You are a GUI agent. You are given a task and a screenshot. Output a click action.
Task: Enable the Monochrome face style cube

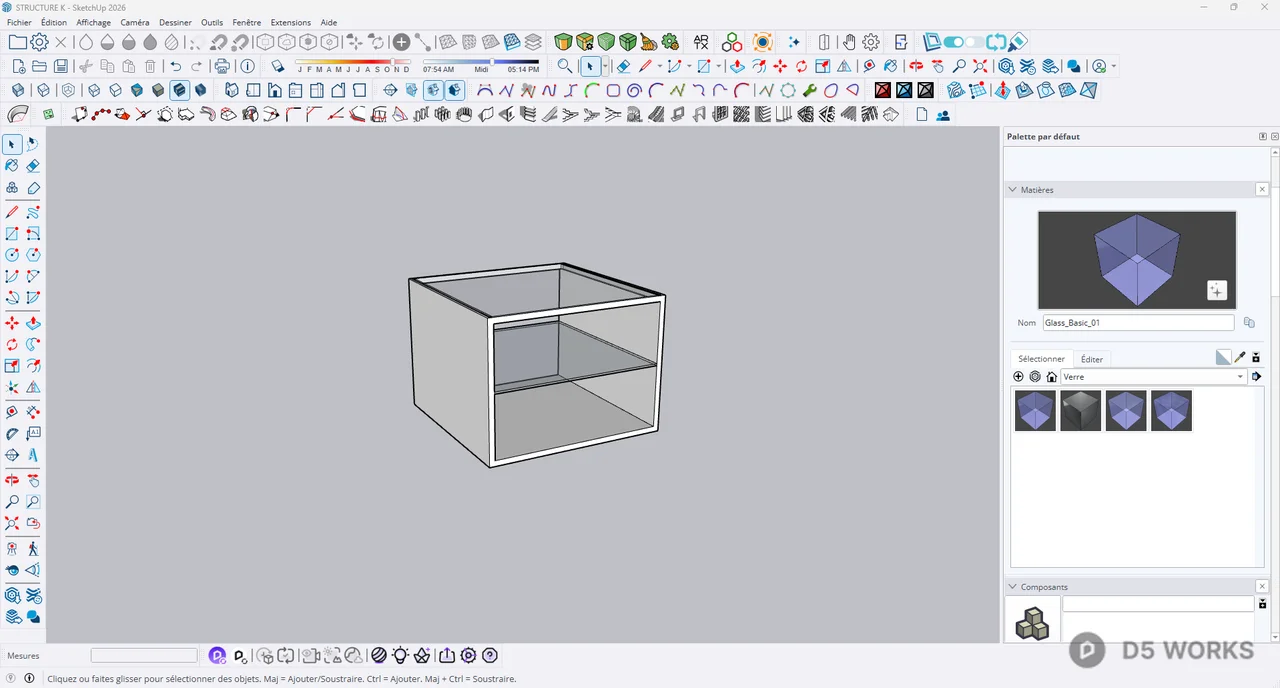[x=200, y=90]
